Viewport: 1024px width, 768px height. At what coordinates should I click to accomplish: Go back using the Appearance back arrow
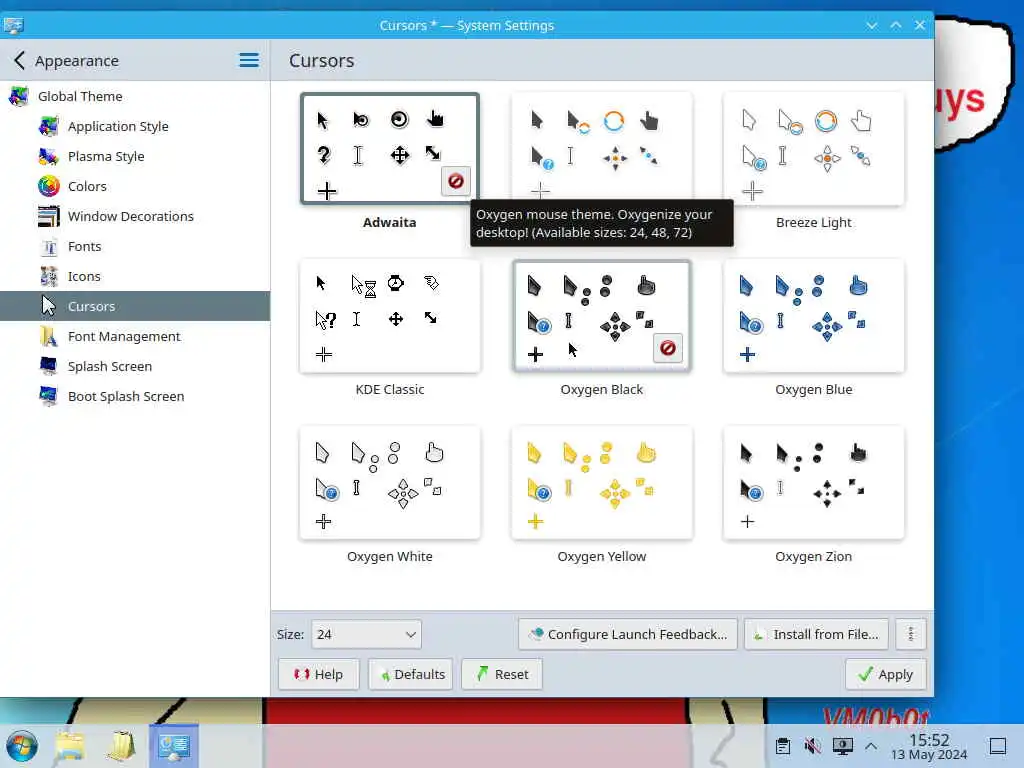(20, 61)
